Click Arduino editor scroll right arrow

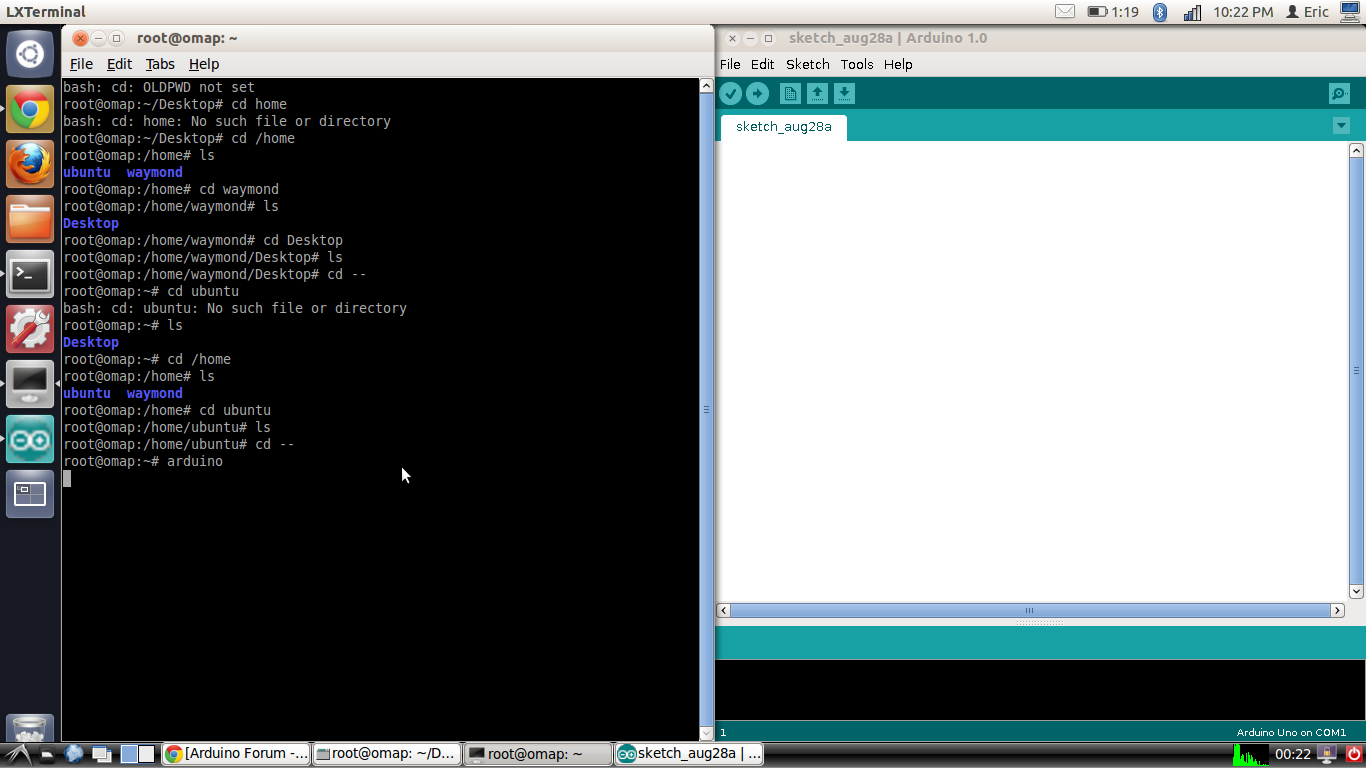pyautogui.click(x=1337, y=610)
